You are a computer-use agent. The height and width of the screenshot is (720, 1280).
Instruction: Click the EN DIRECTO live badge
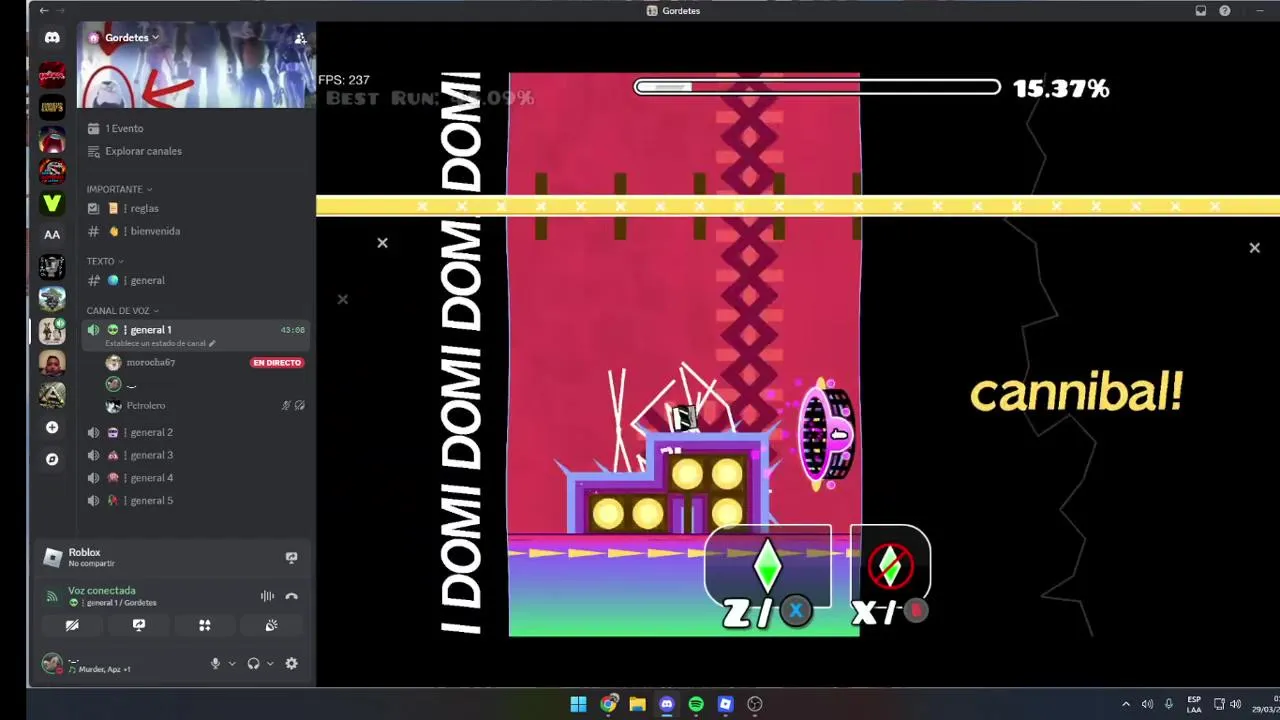pyautogui.click(x=277, y=363)
